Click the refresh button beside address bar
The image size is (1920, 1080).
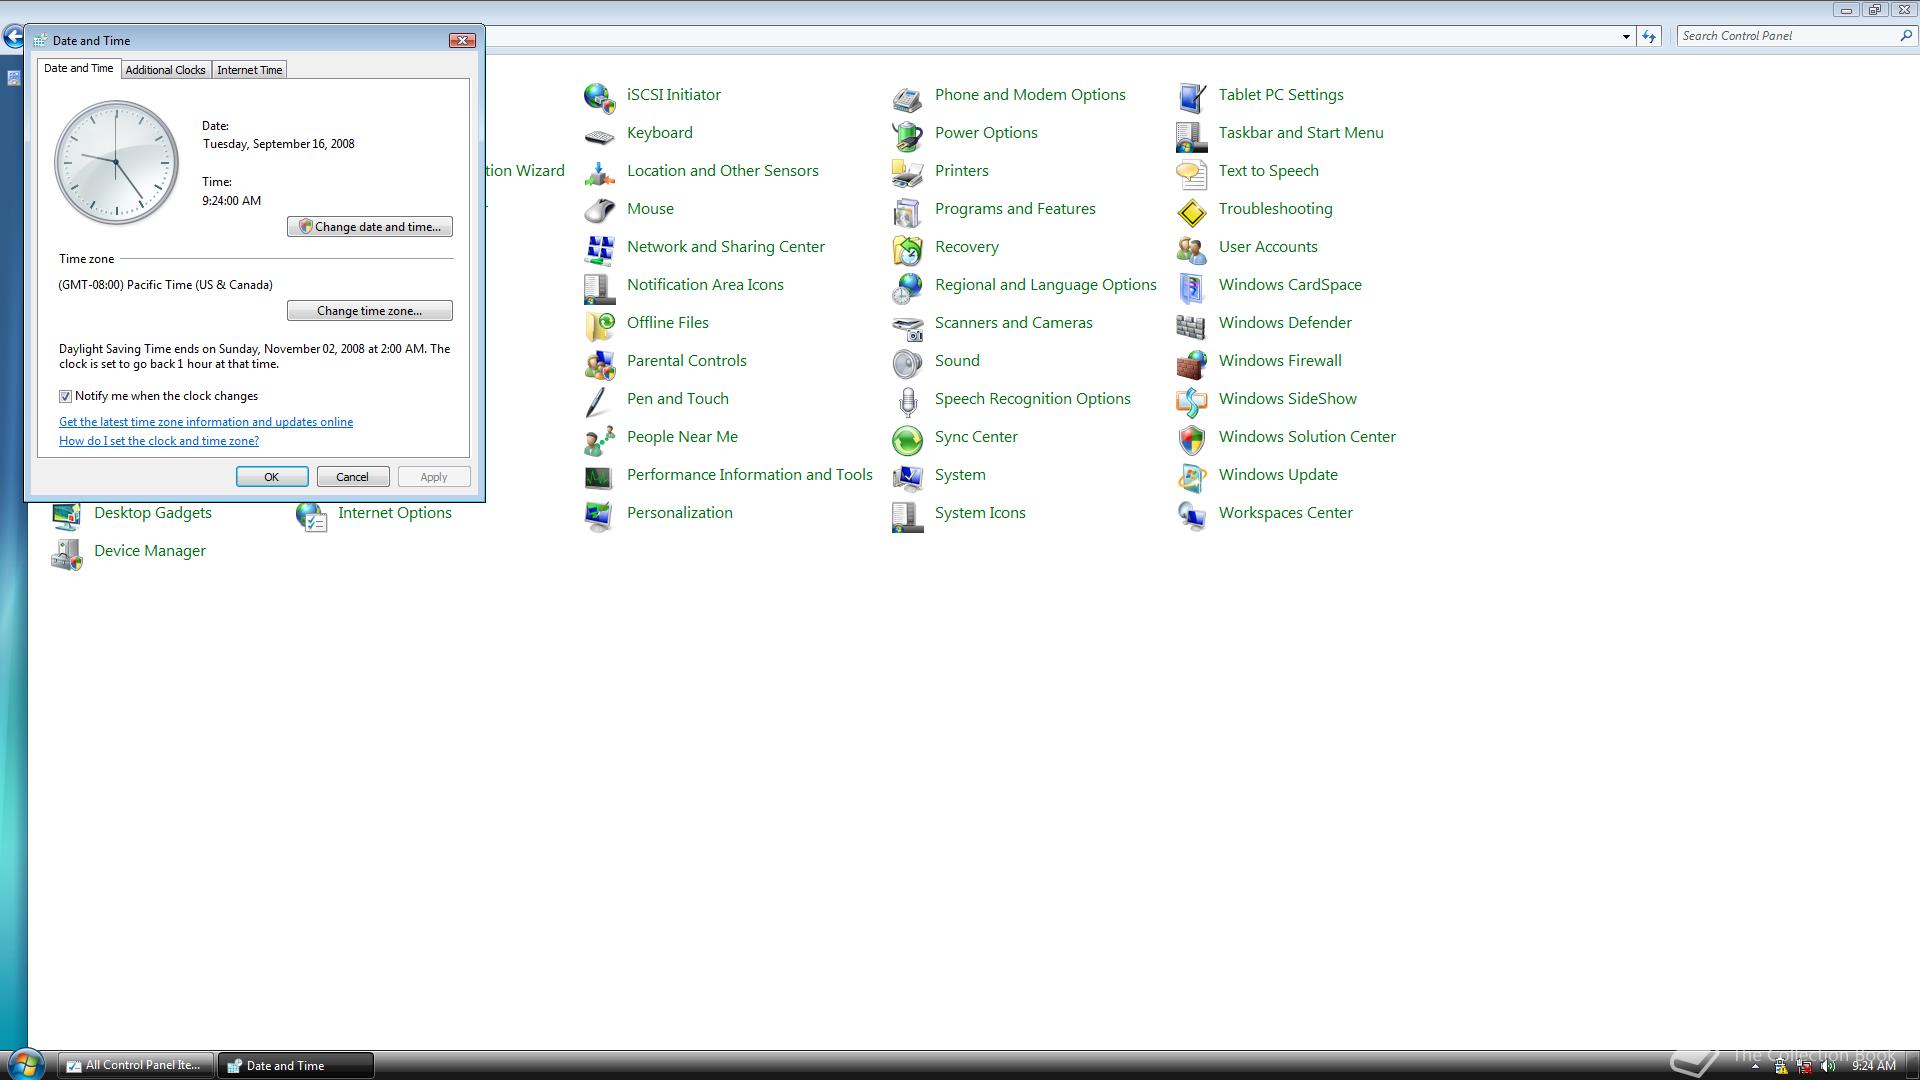(x=1649, y=36)
